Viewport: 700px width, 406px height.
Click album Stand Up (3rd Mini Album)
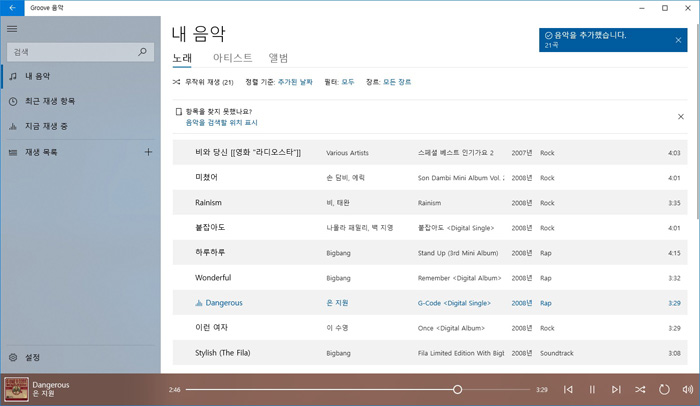pos(458,253)
